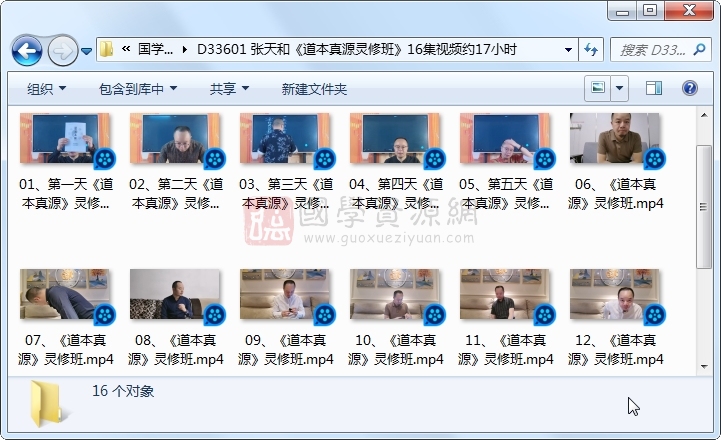
Task: Toggle the preview pane button
Action: (653, 88)
